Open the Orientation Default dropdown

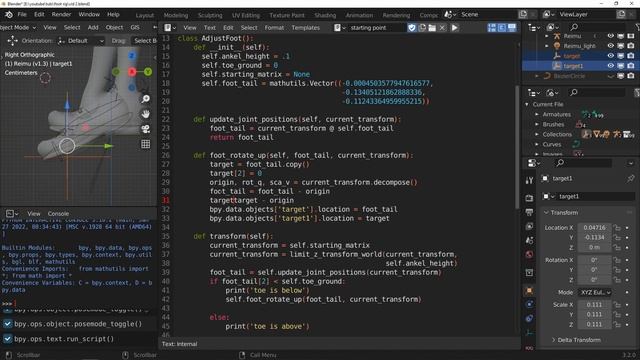[x=81, y=41]
